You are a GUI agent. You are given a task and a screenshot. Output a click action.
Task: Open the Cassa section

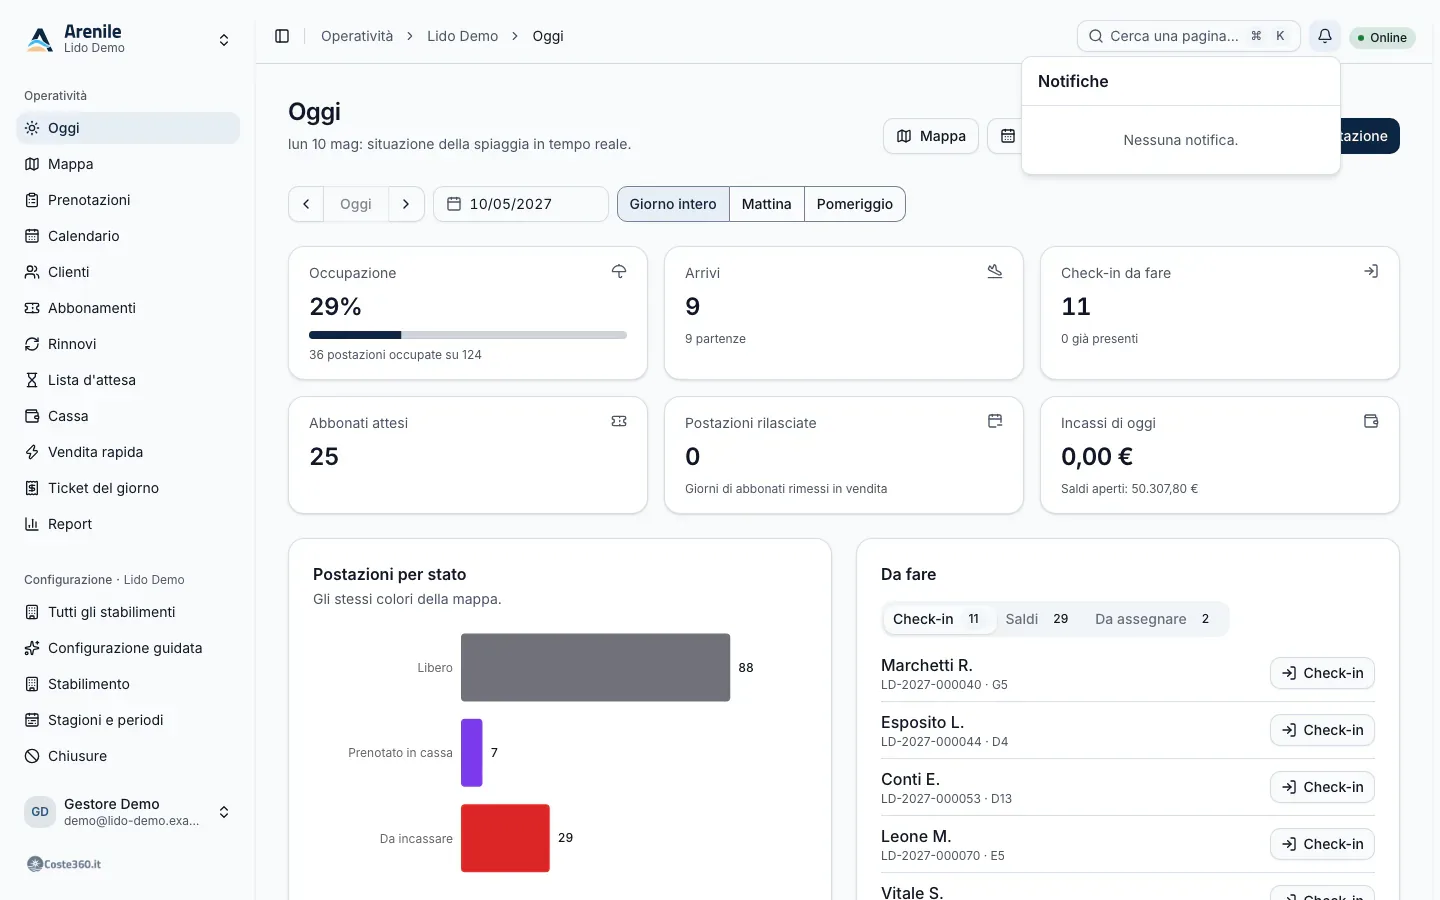128,416
